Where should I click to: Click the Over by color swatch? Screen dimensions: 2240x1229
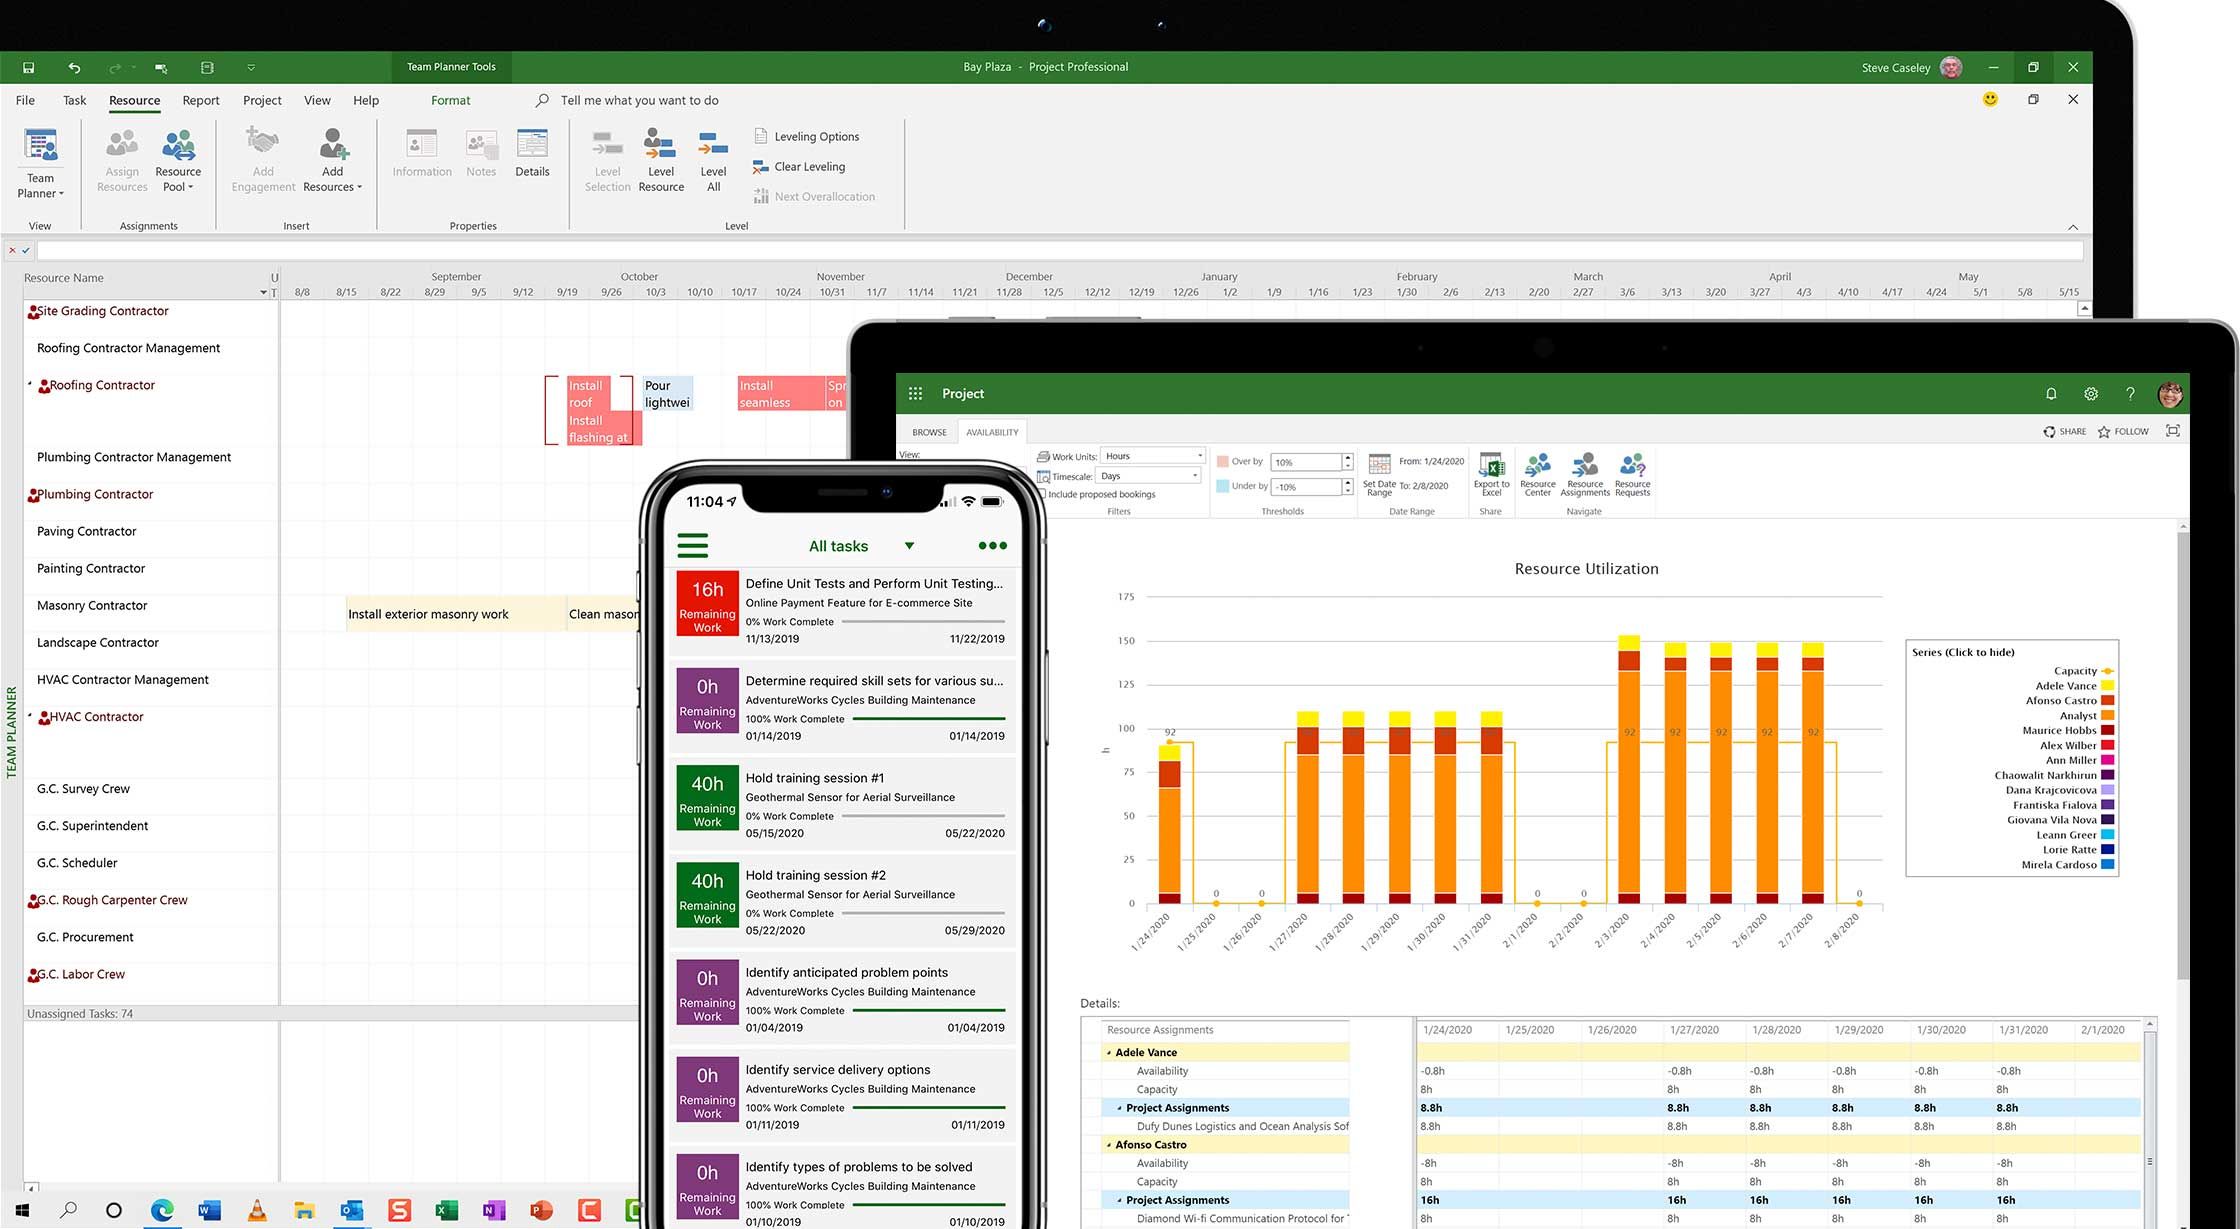(1222, 461)
